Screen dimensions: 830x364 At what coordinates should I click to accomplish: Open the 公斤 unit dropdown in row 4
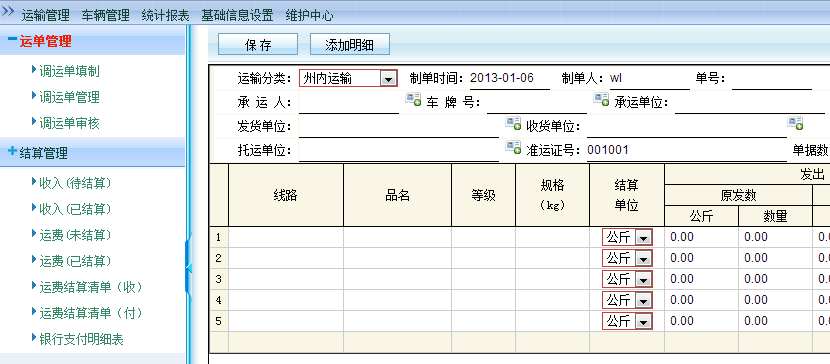[627, 301]
